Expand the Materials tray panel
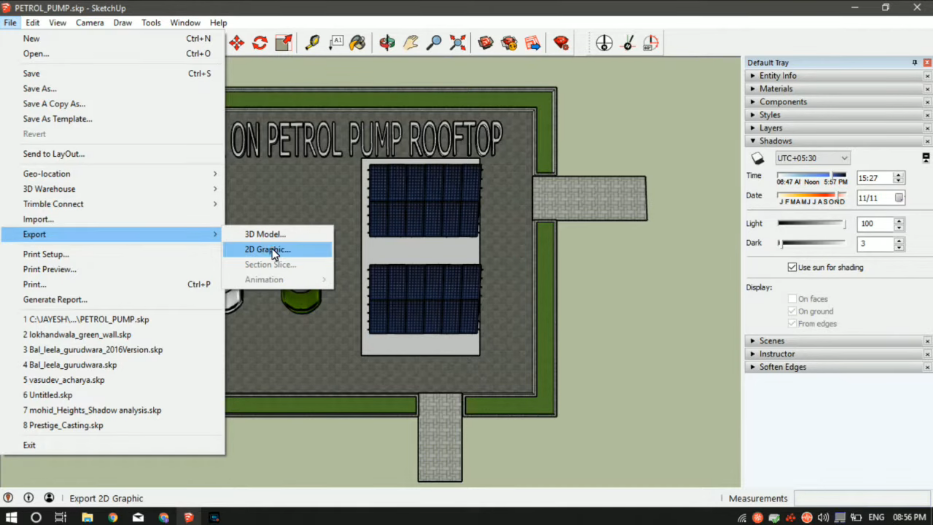933x525 pixels. (x=776, y=89)
